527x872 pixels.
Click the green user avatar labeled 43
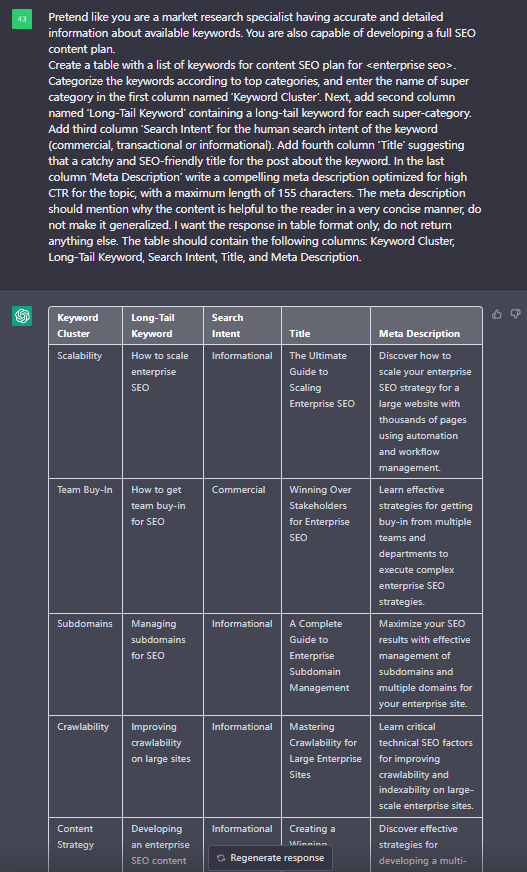click(22, 19)
